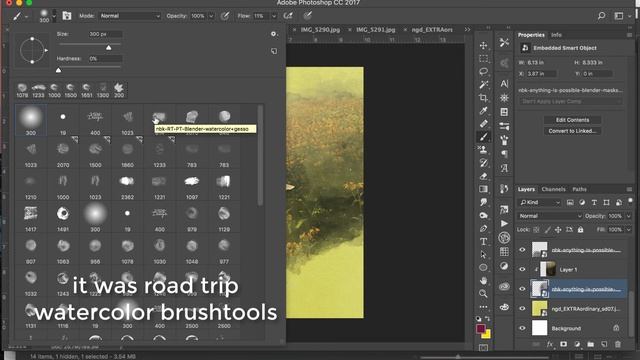
Task: Click the layer styles fx button
Action: [550, 344]
